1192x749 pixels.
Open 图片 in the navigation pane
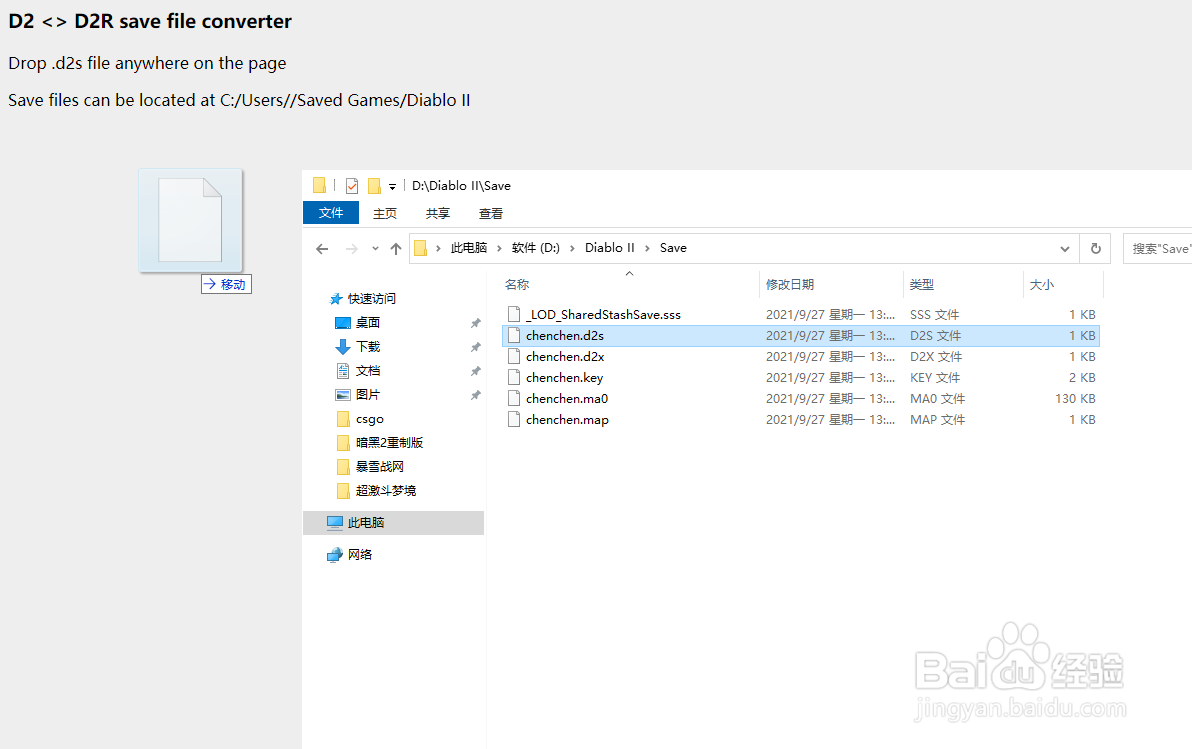(368, 395)
